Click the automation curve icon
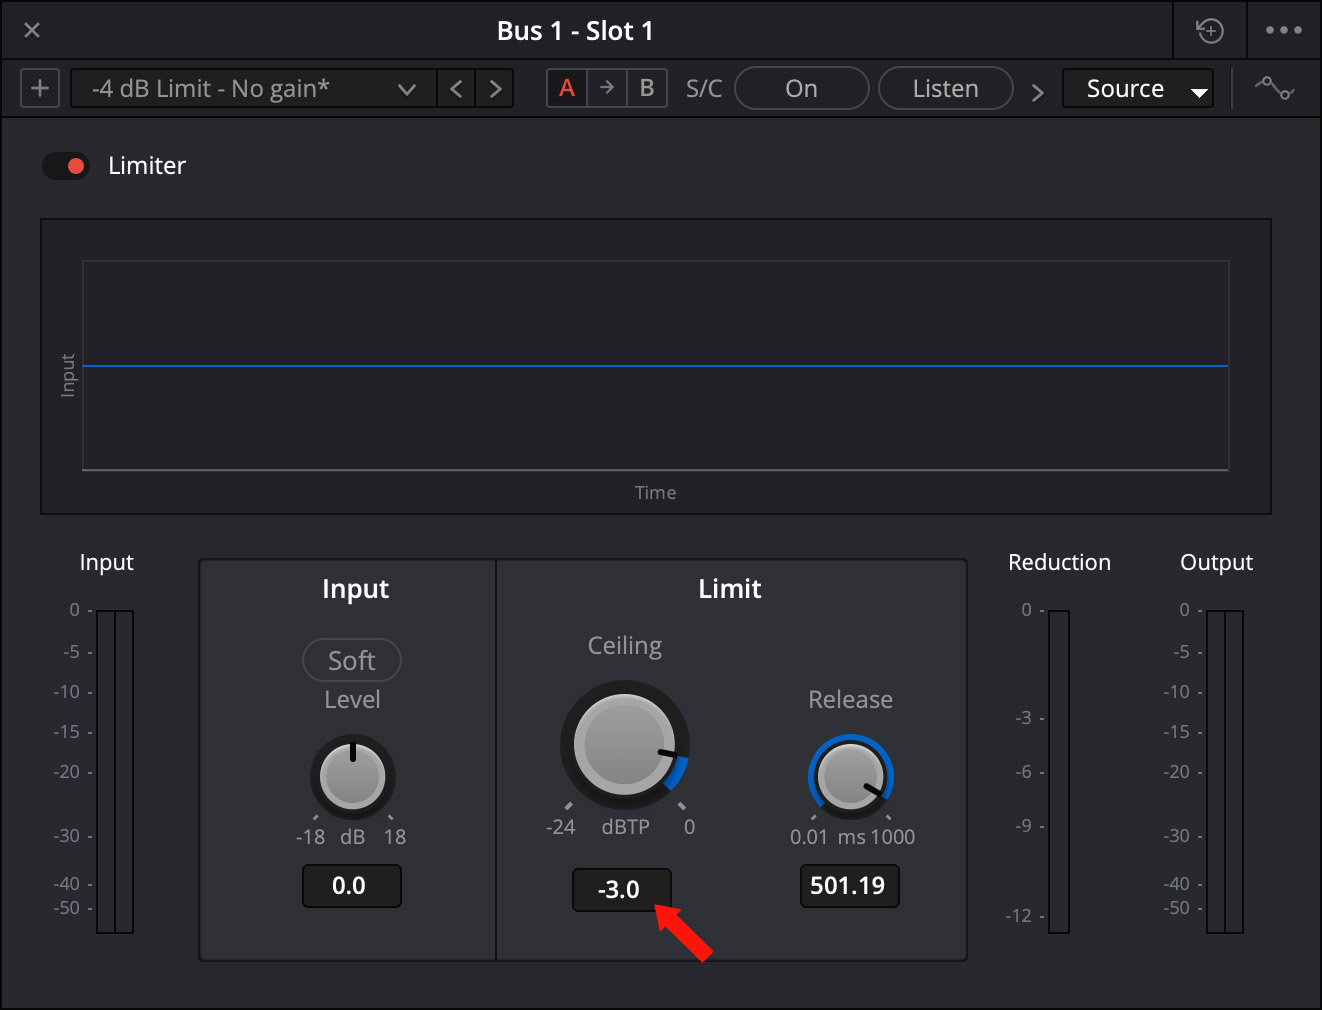 pyautogui.click(x=1274, y=88)
